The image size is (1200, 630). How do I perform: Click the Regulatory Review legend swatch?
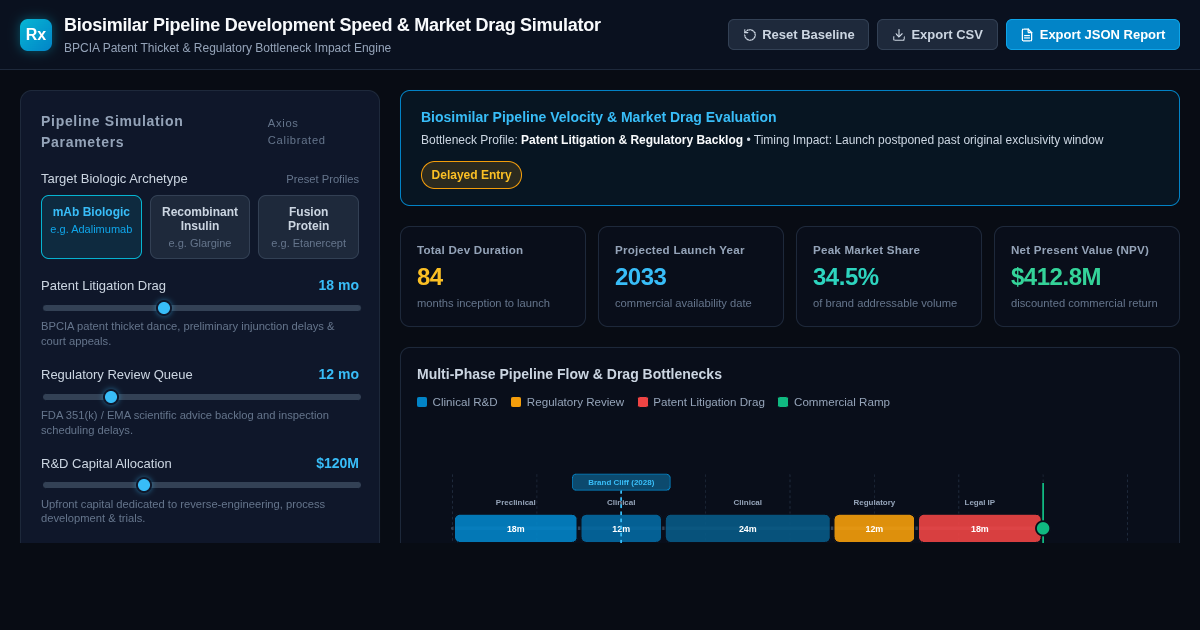(x=516, y=402)
